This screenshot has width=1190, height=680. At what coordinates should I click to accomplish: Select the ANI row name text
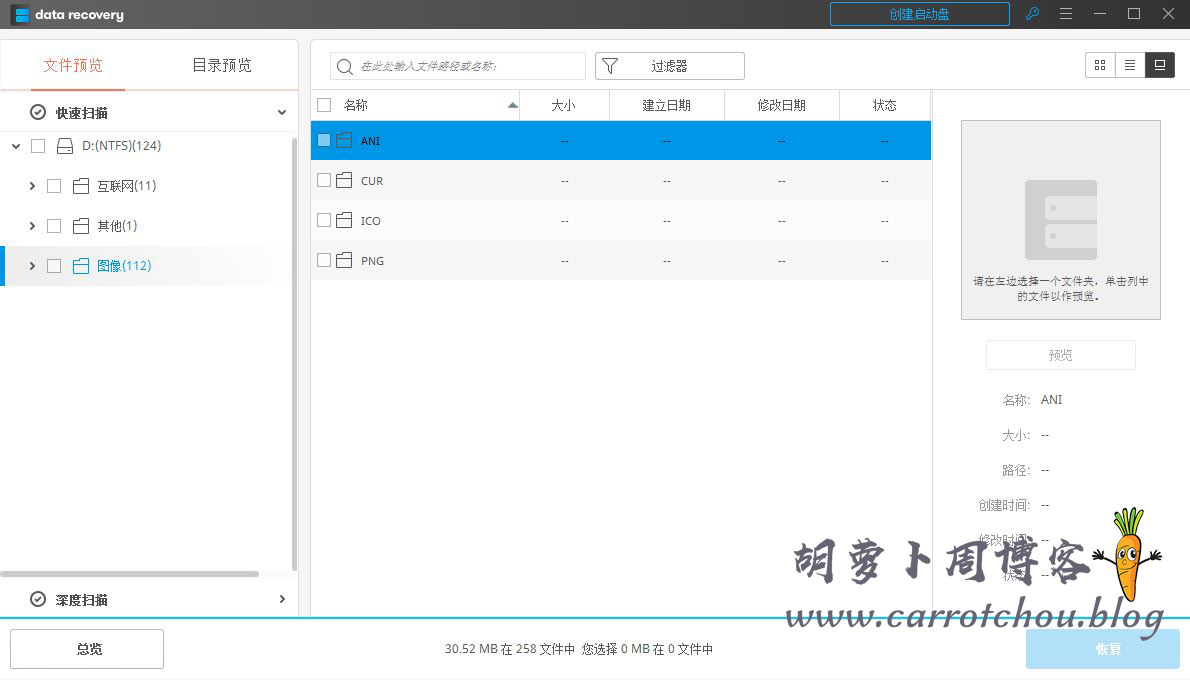tap(370, 141)
